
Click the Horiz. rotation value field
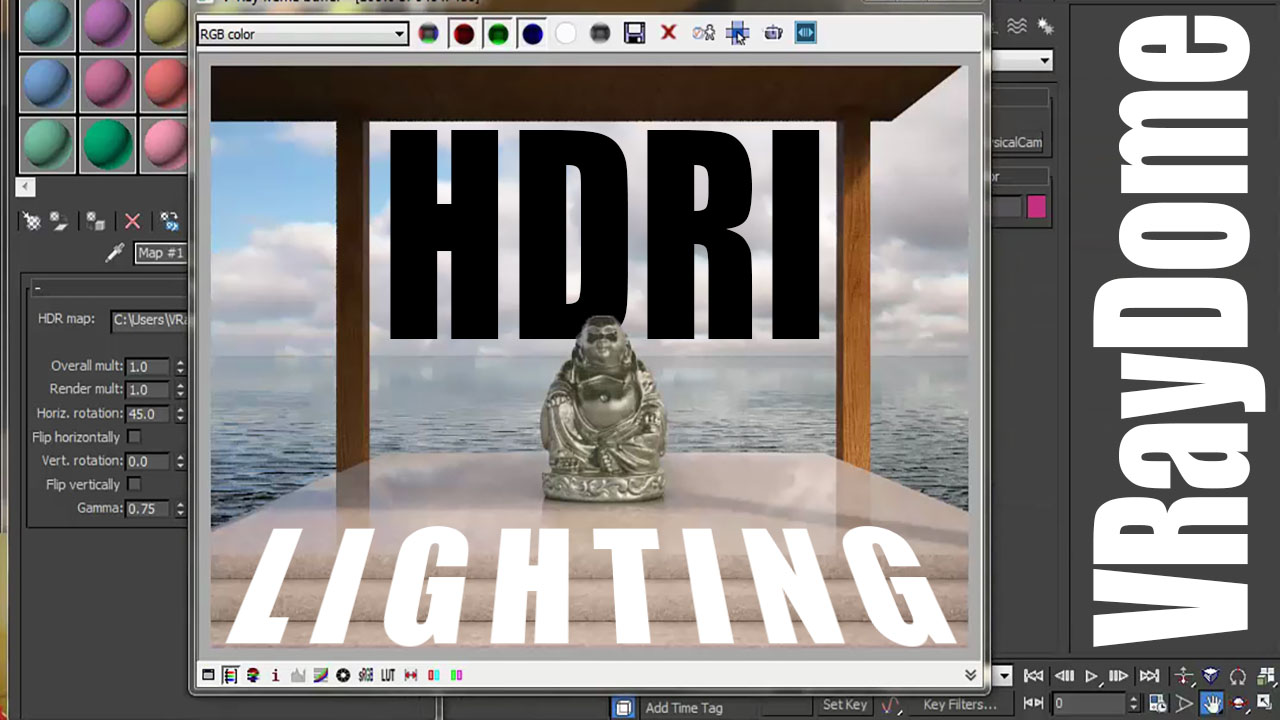[x=149, y=414]
